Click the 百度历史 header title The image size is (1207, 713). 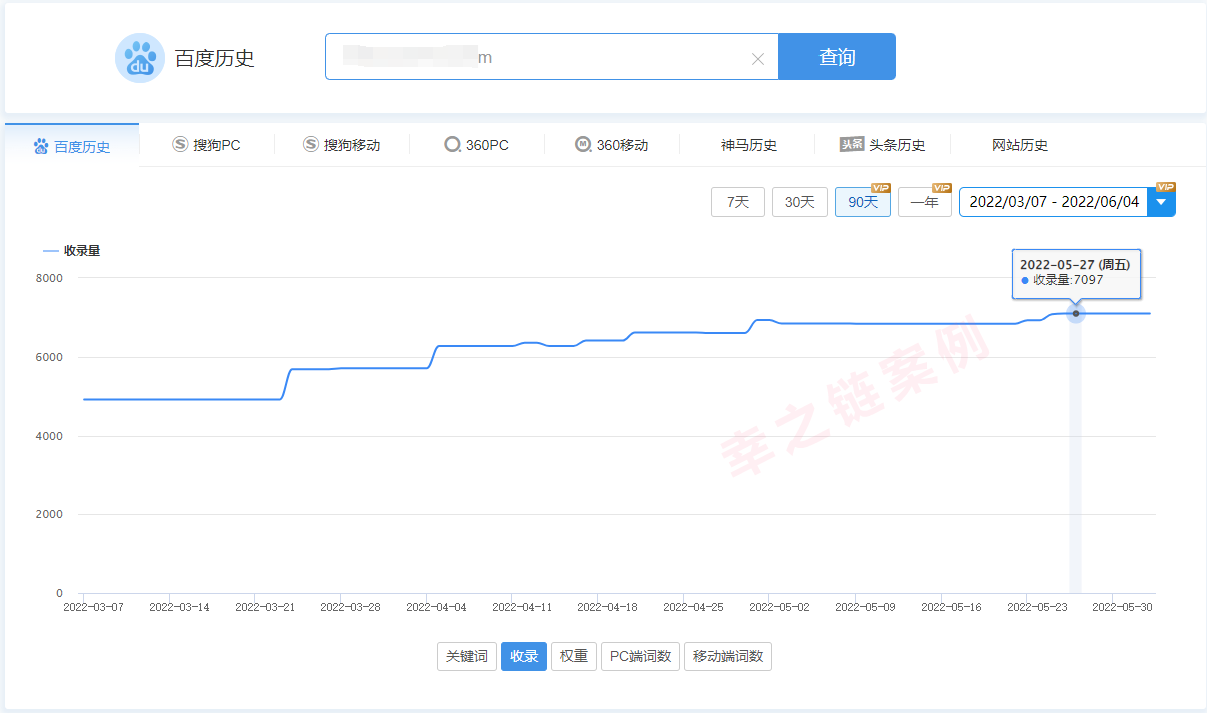pos(215,58)
